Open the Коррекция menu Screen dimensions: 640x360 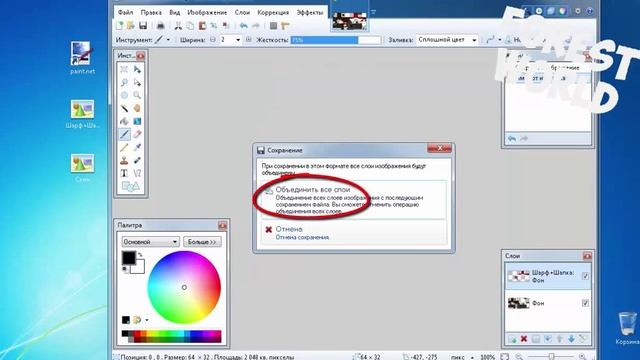[x=273, y=13]
